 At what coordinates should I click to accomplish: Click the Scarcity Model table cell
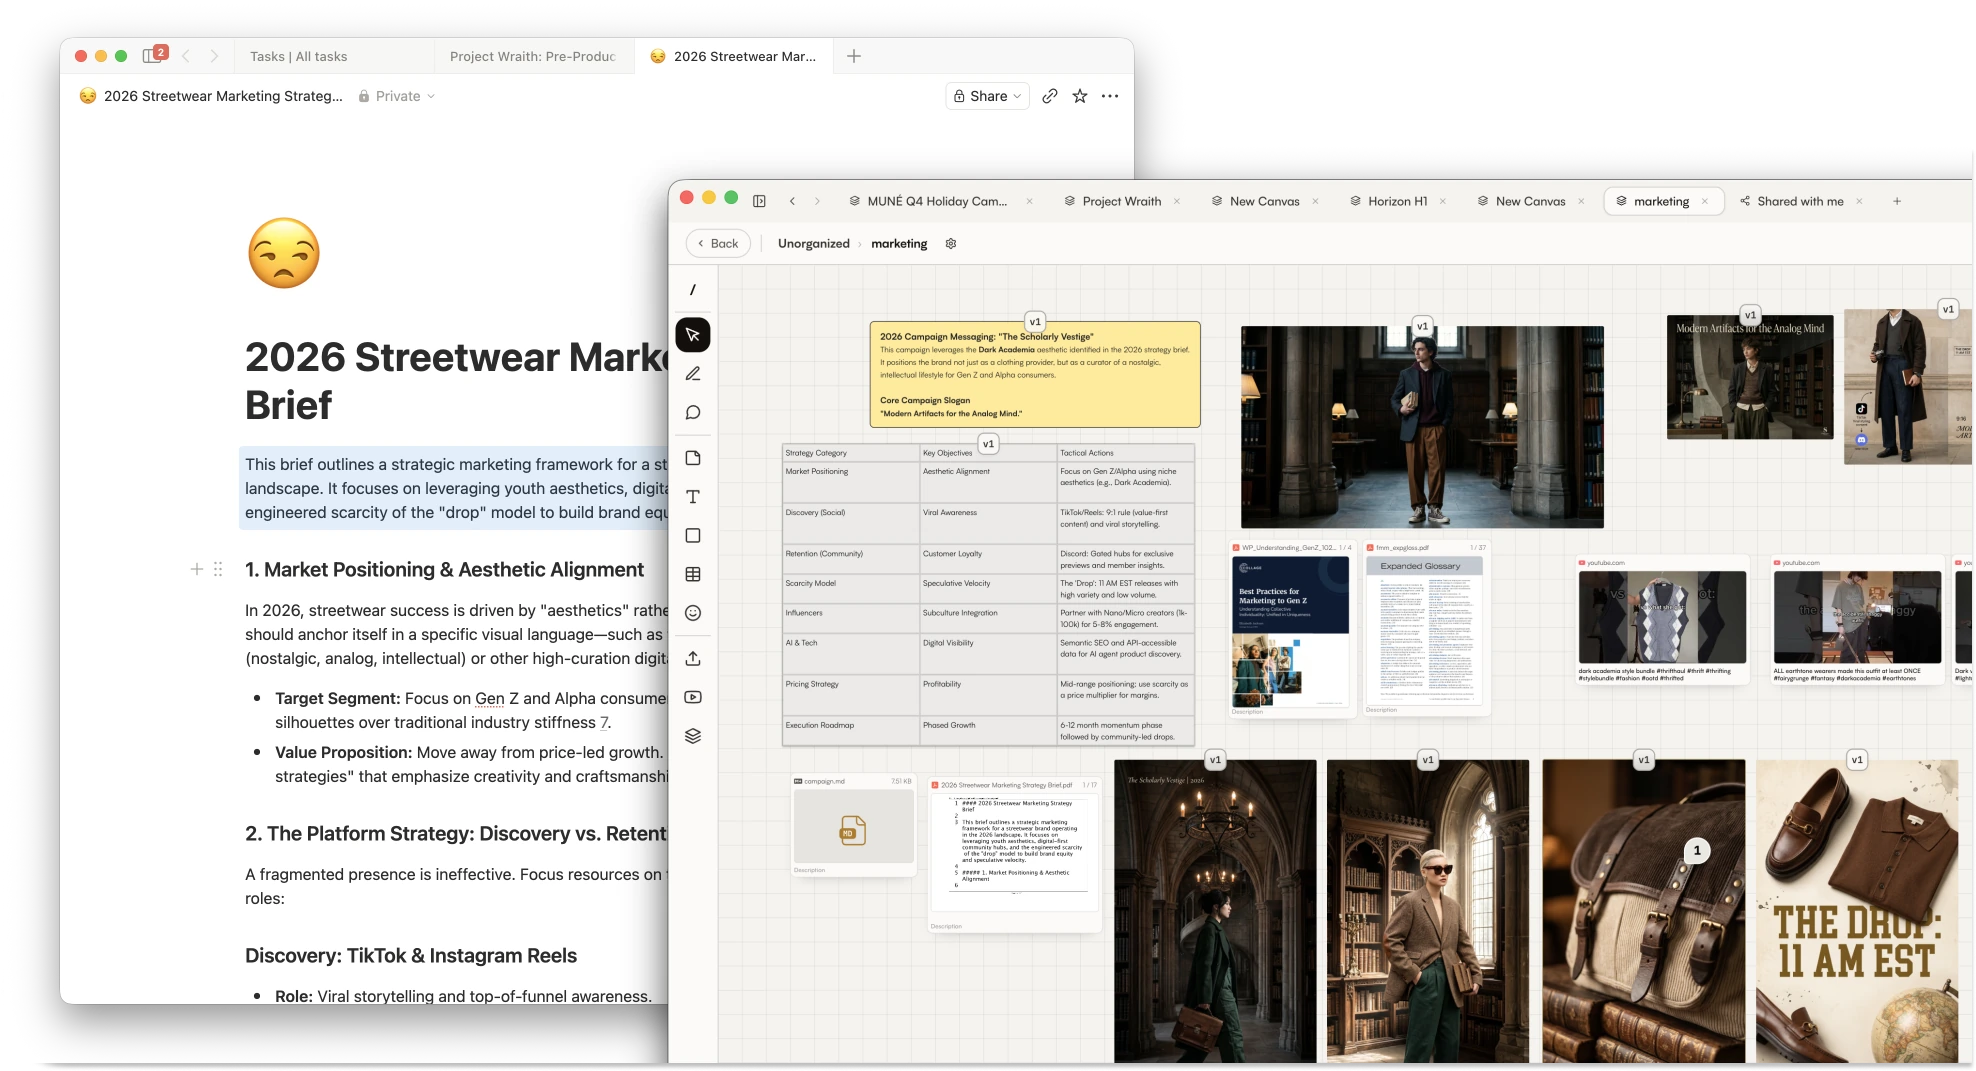coord(851,589)
